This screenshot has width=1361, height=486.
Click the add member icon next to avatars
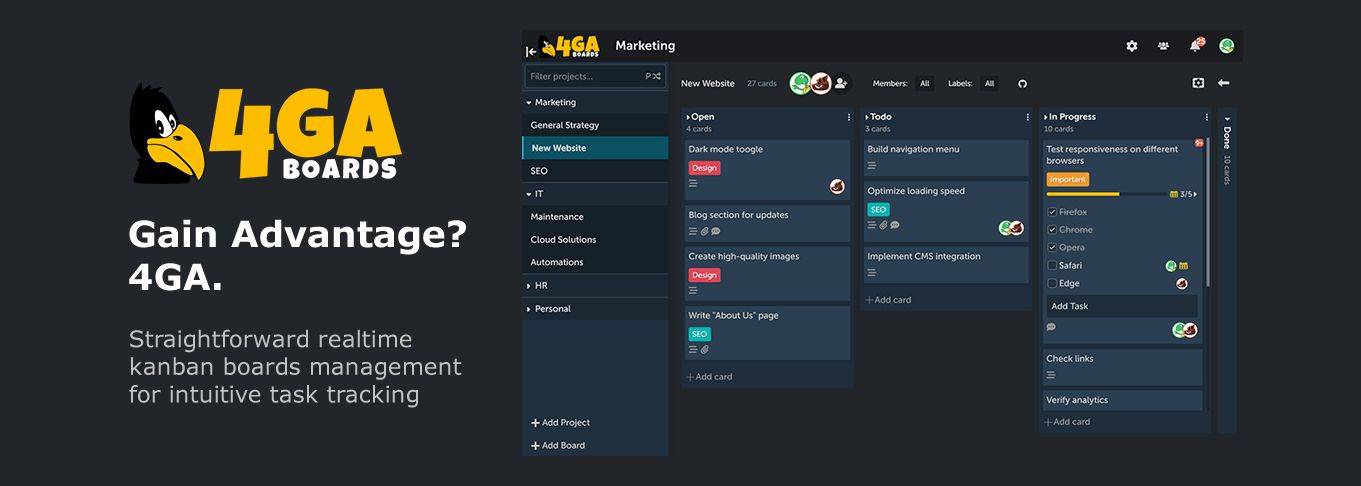(x=841, y=84)
